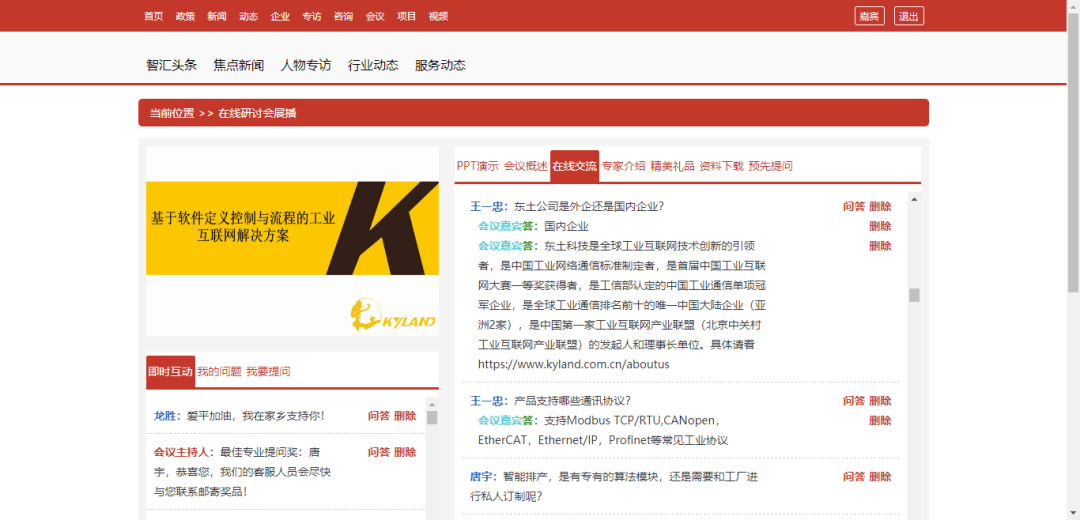Open the 基于软件定义控制 banner image

pyautogui.click(x=292, y=228)
